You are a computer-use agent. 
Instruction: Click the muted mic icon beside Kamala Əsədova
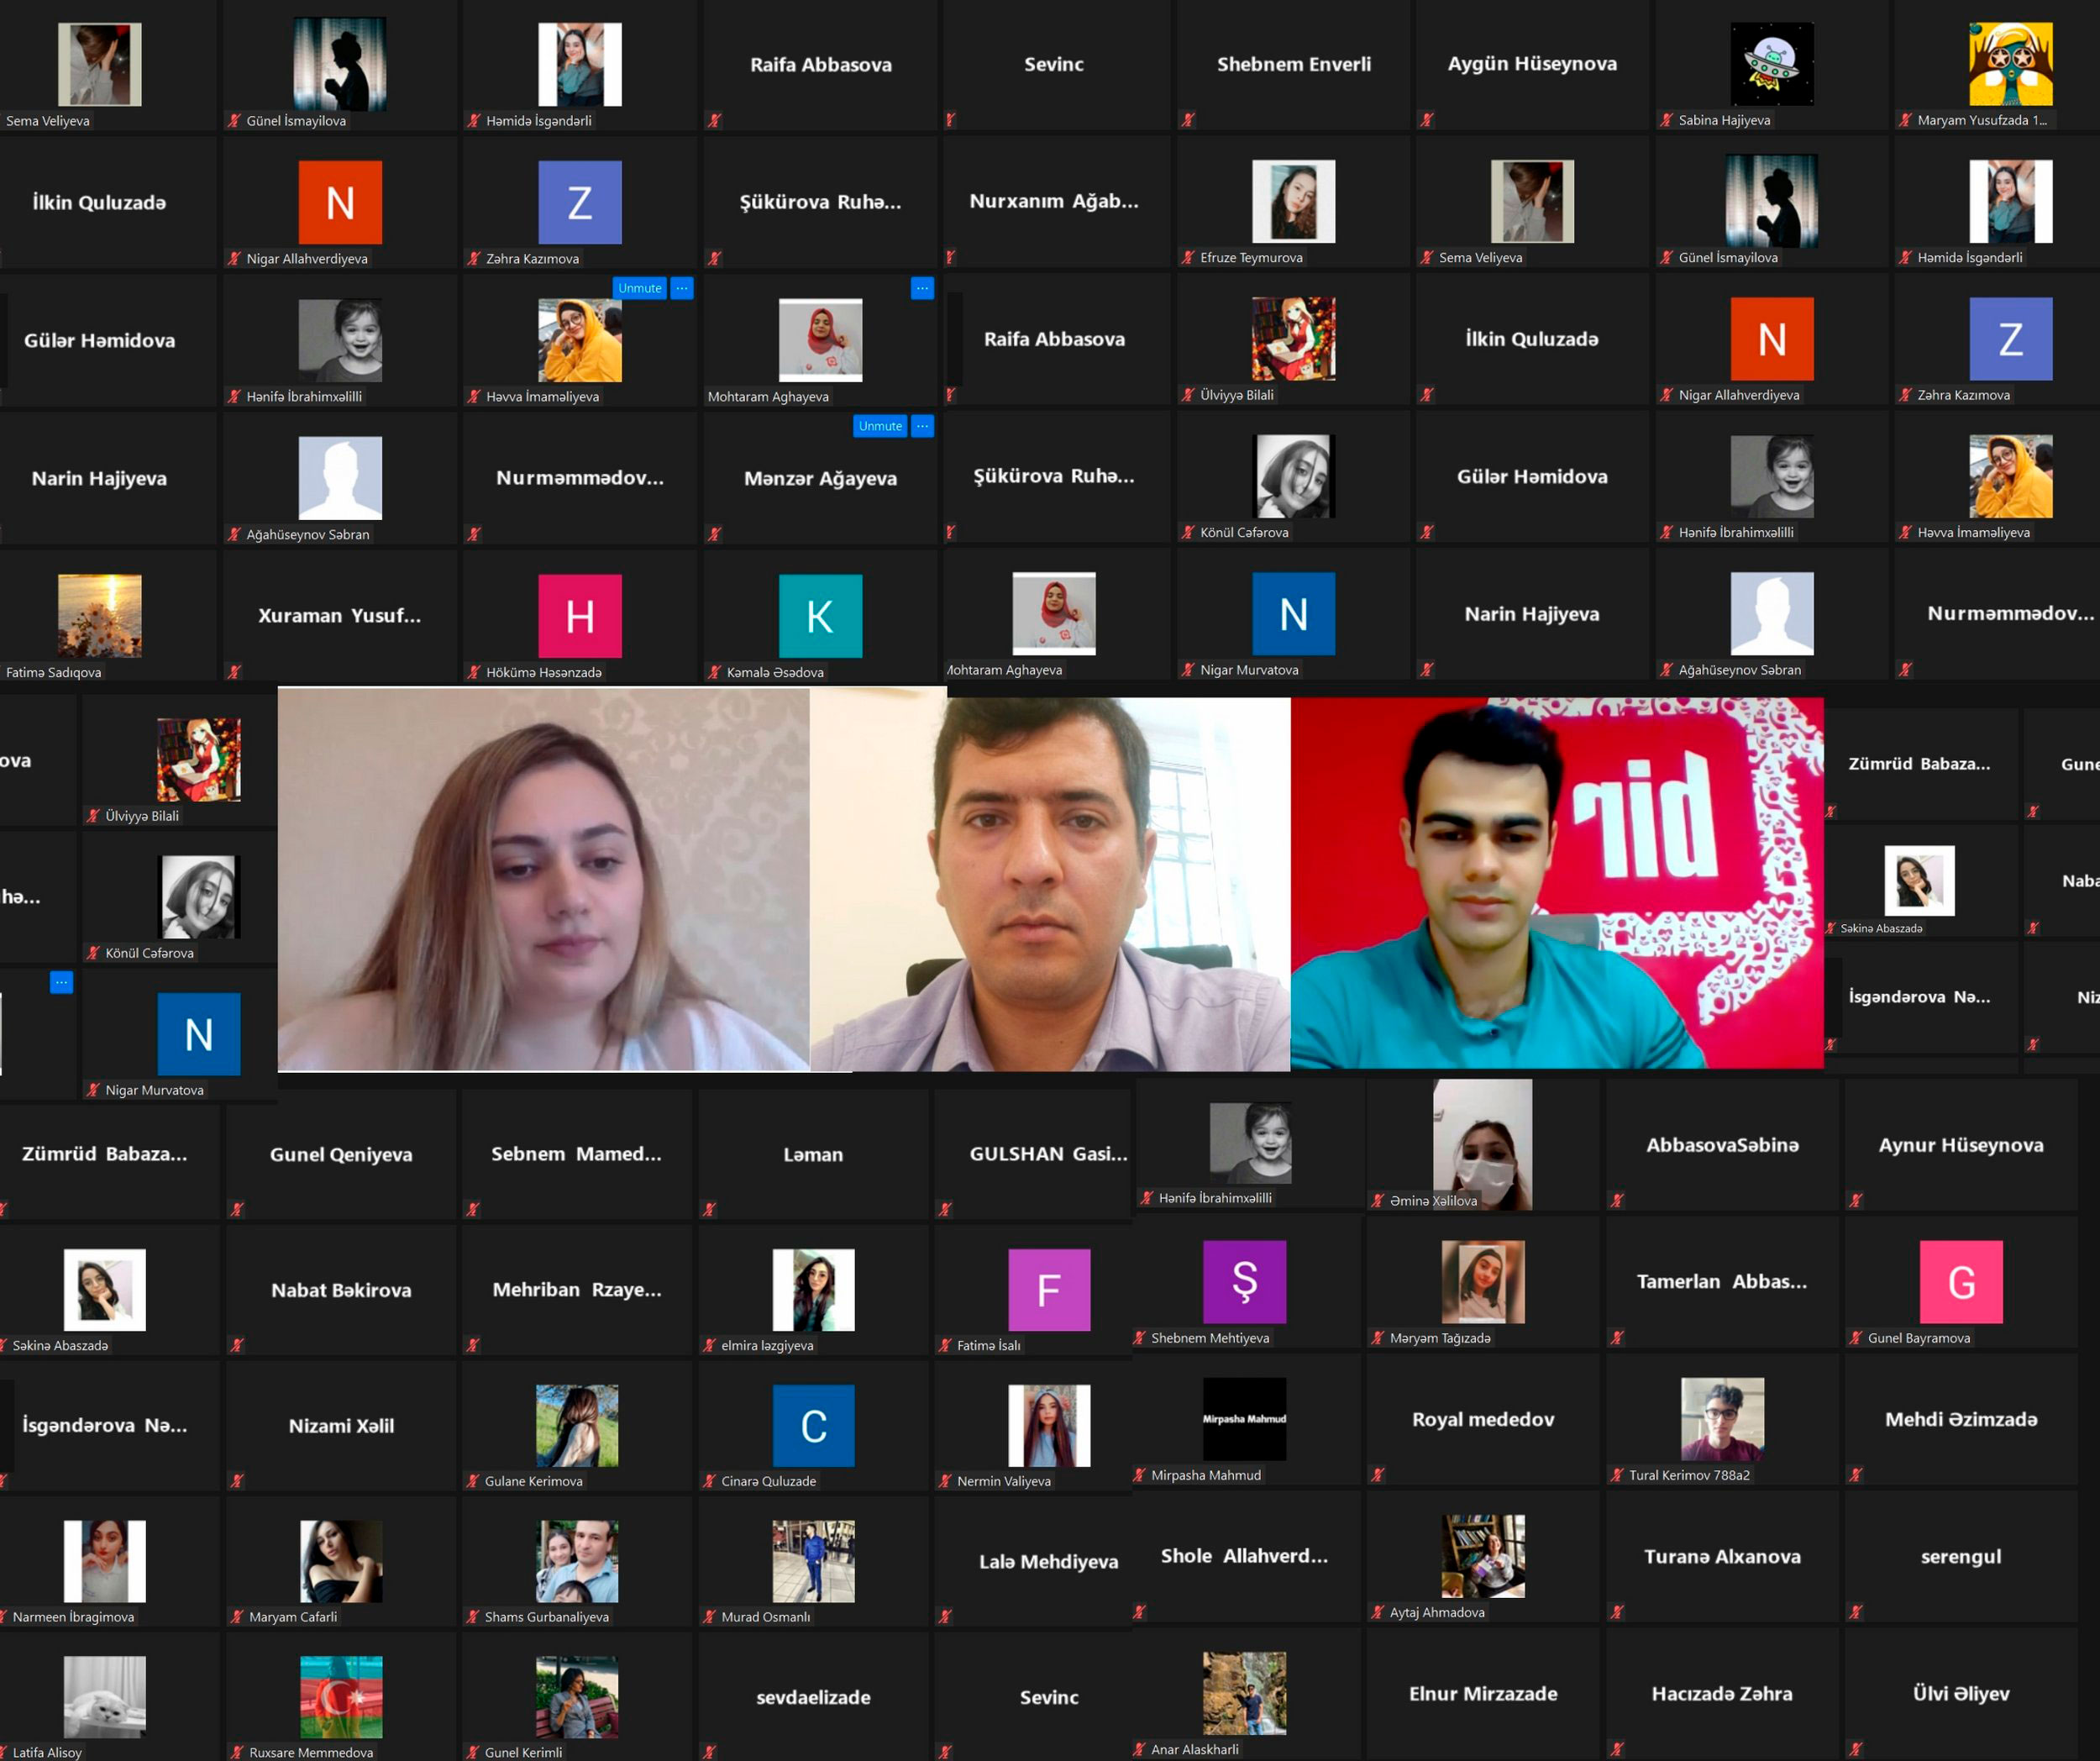click(x=714, y=672)
